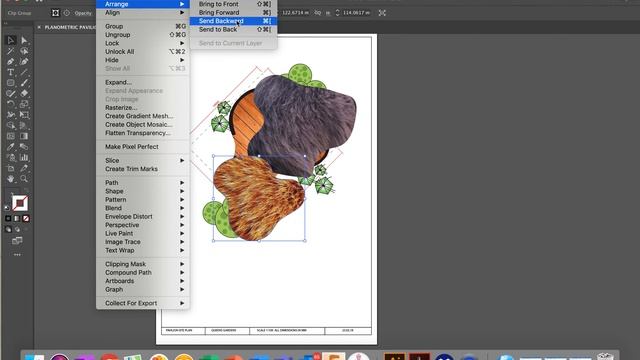640x360 pixels.
Task: Select the Blend tool
Action: 24,147
